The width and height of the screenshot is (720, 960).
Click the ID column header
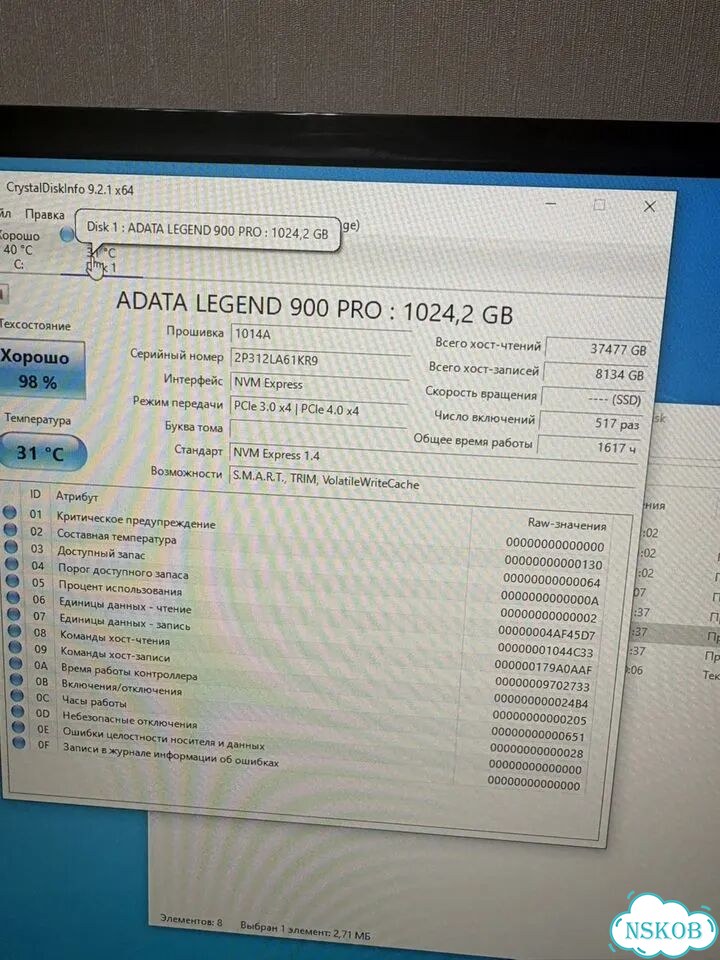[36, 494]
